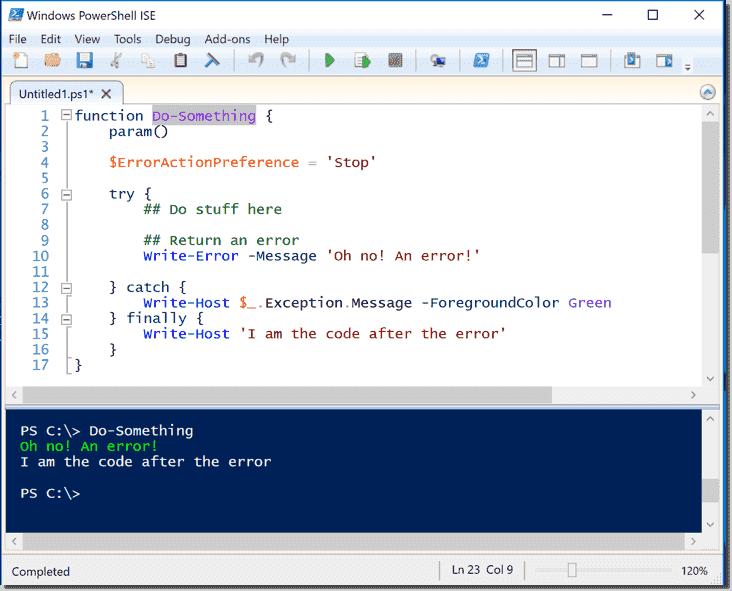The width and height of the screenshot is (732, 591).
Task: Click 'Oh no! An error!' string in the code
Action: (403, 256)
